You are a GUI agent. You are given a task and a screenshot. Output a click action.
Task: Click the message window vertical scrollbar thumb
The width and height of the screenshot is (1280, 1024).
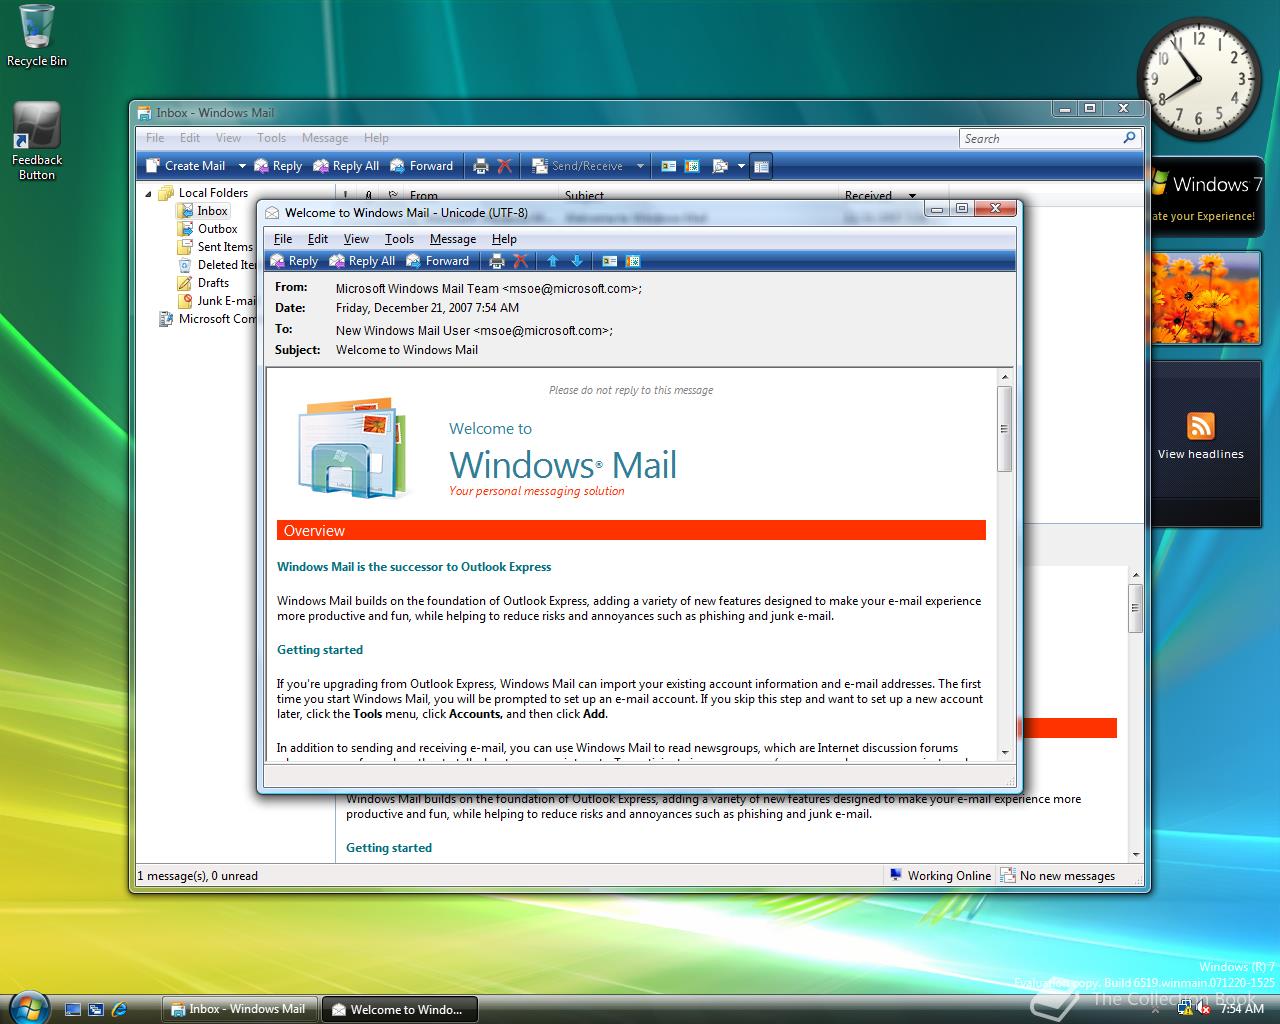click(x=1005, y=429)
